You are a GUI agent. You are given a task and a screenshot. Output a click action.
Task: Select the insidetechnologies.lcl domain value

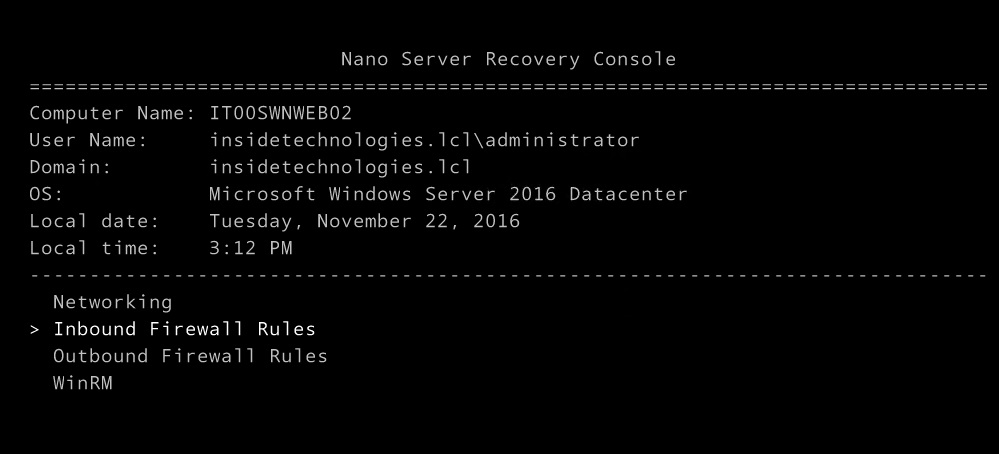(341, 167)
